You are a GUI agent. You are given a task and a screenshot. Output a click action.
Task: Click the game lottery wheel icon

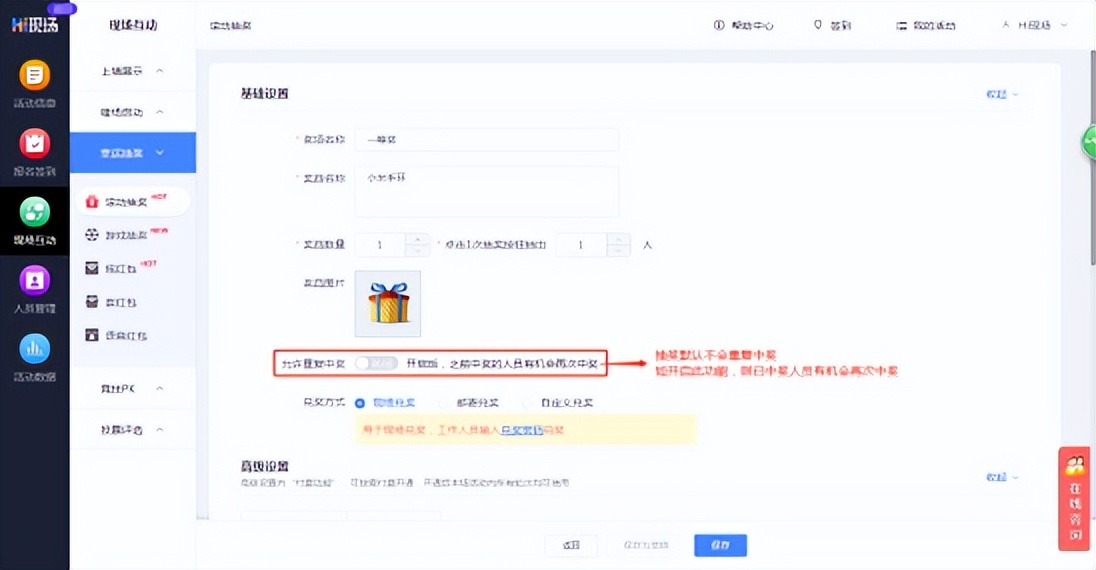(x=92, y=235)
